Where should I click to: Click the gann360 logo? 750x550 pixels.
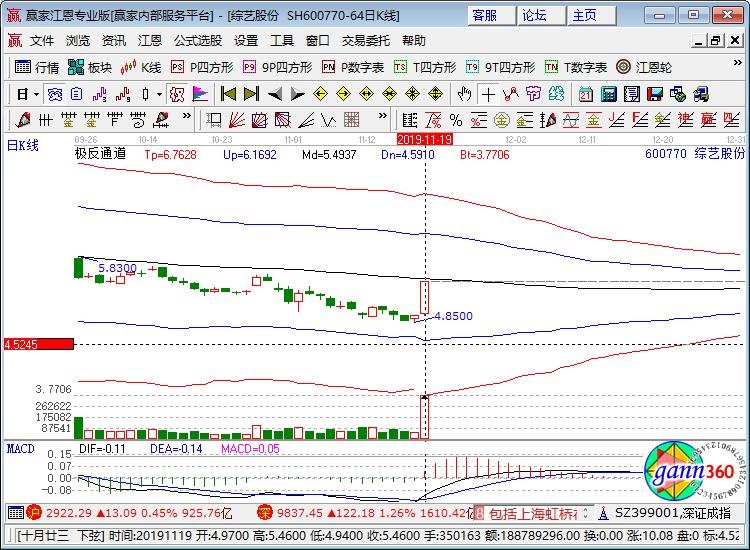(694, 471)
